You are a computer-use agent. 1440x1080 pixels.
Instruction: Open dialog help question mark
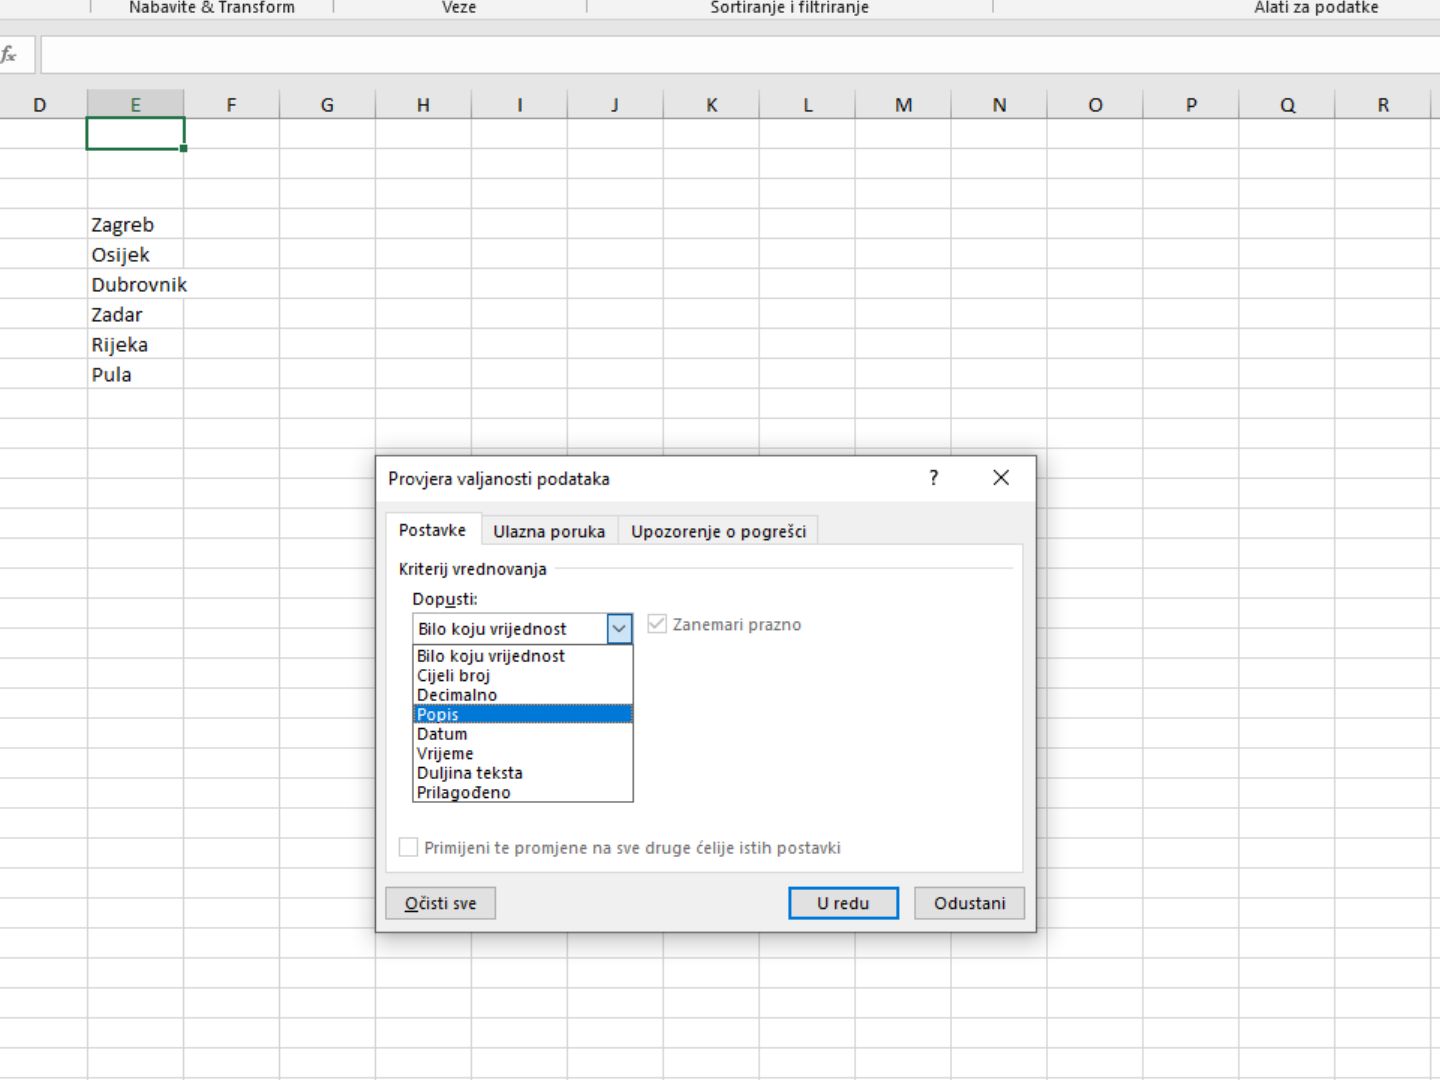point(933,478)
